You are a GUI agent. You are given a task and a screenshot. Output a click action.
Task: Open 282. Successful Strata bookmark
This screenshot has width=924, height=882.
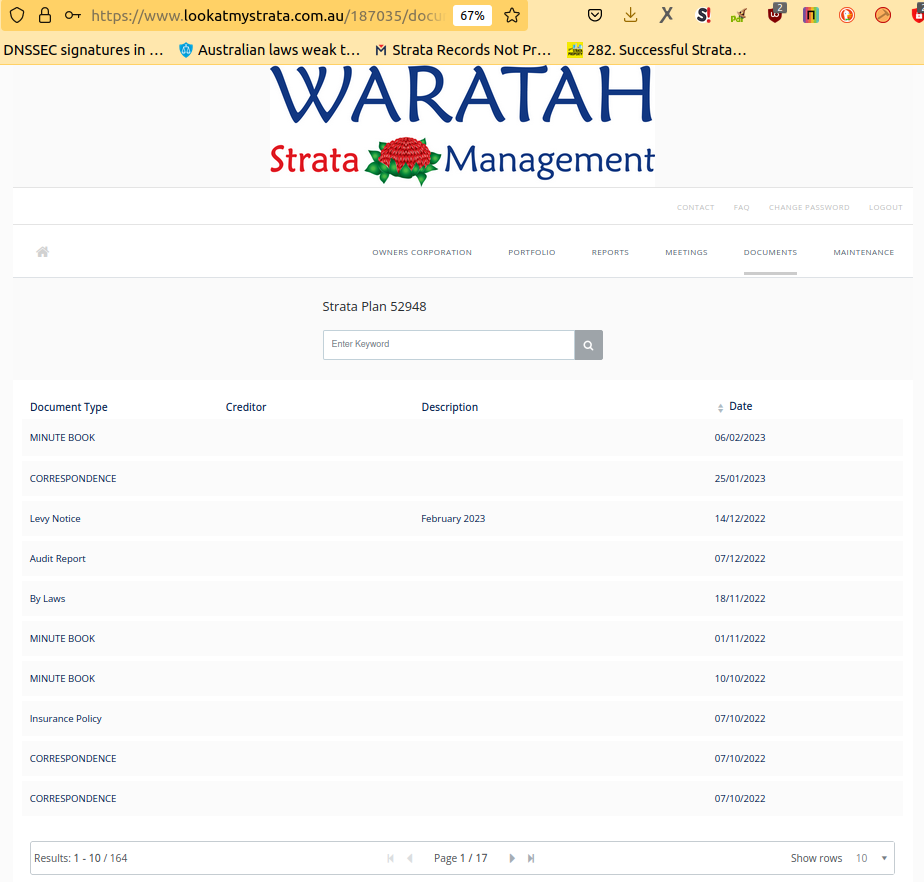(657, 50)
